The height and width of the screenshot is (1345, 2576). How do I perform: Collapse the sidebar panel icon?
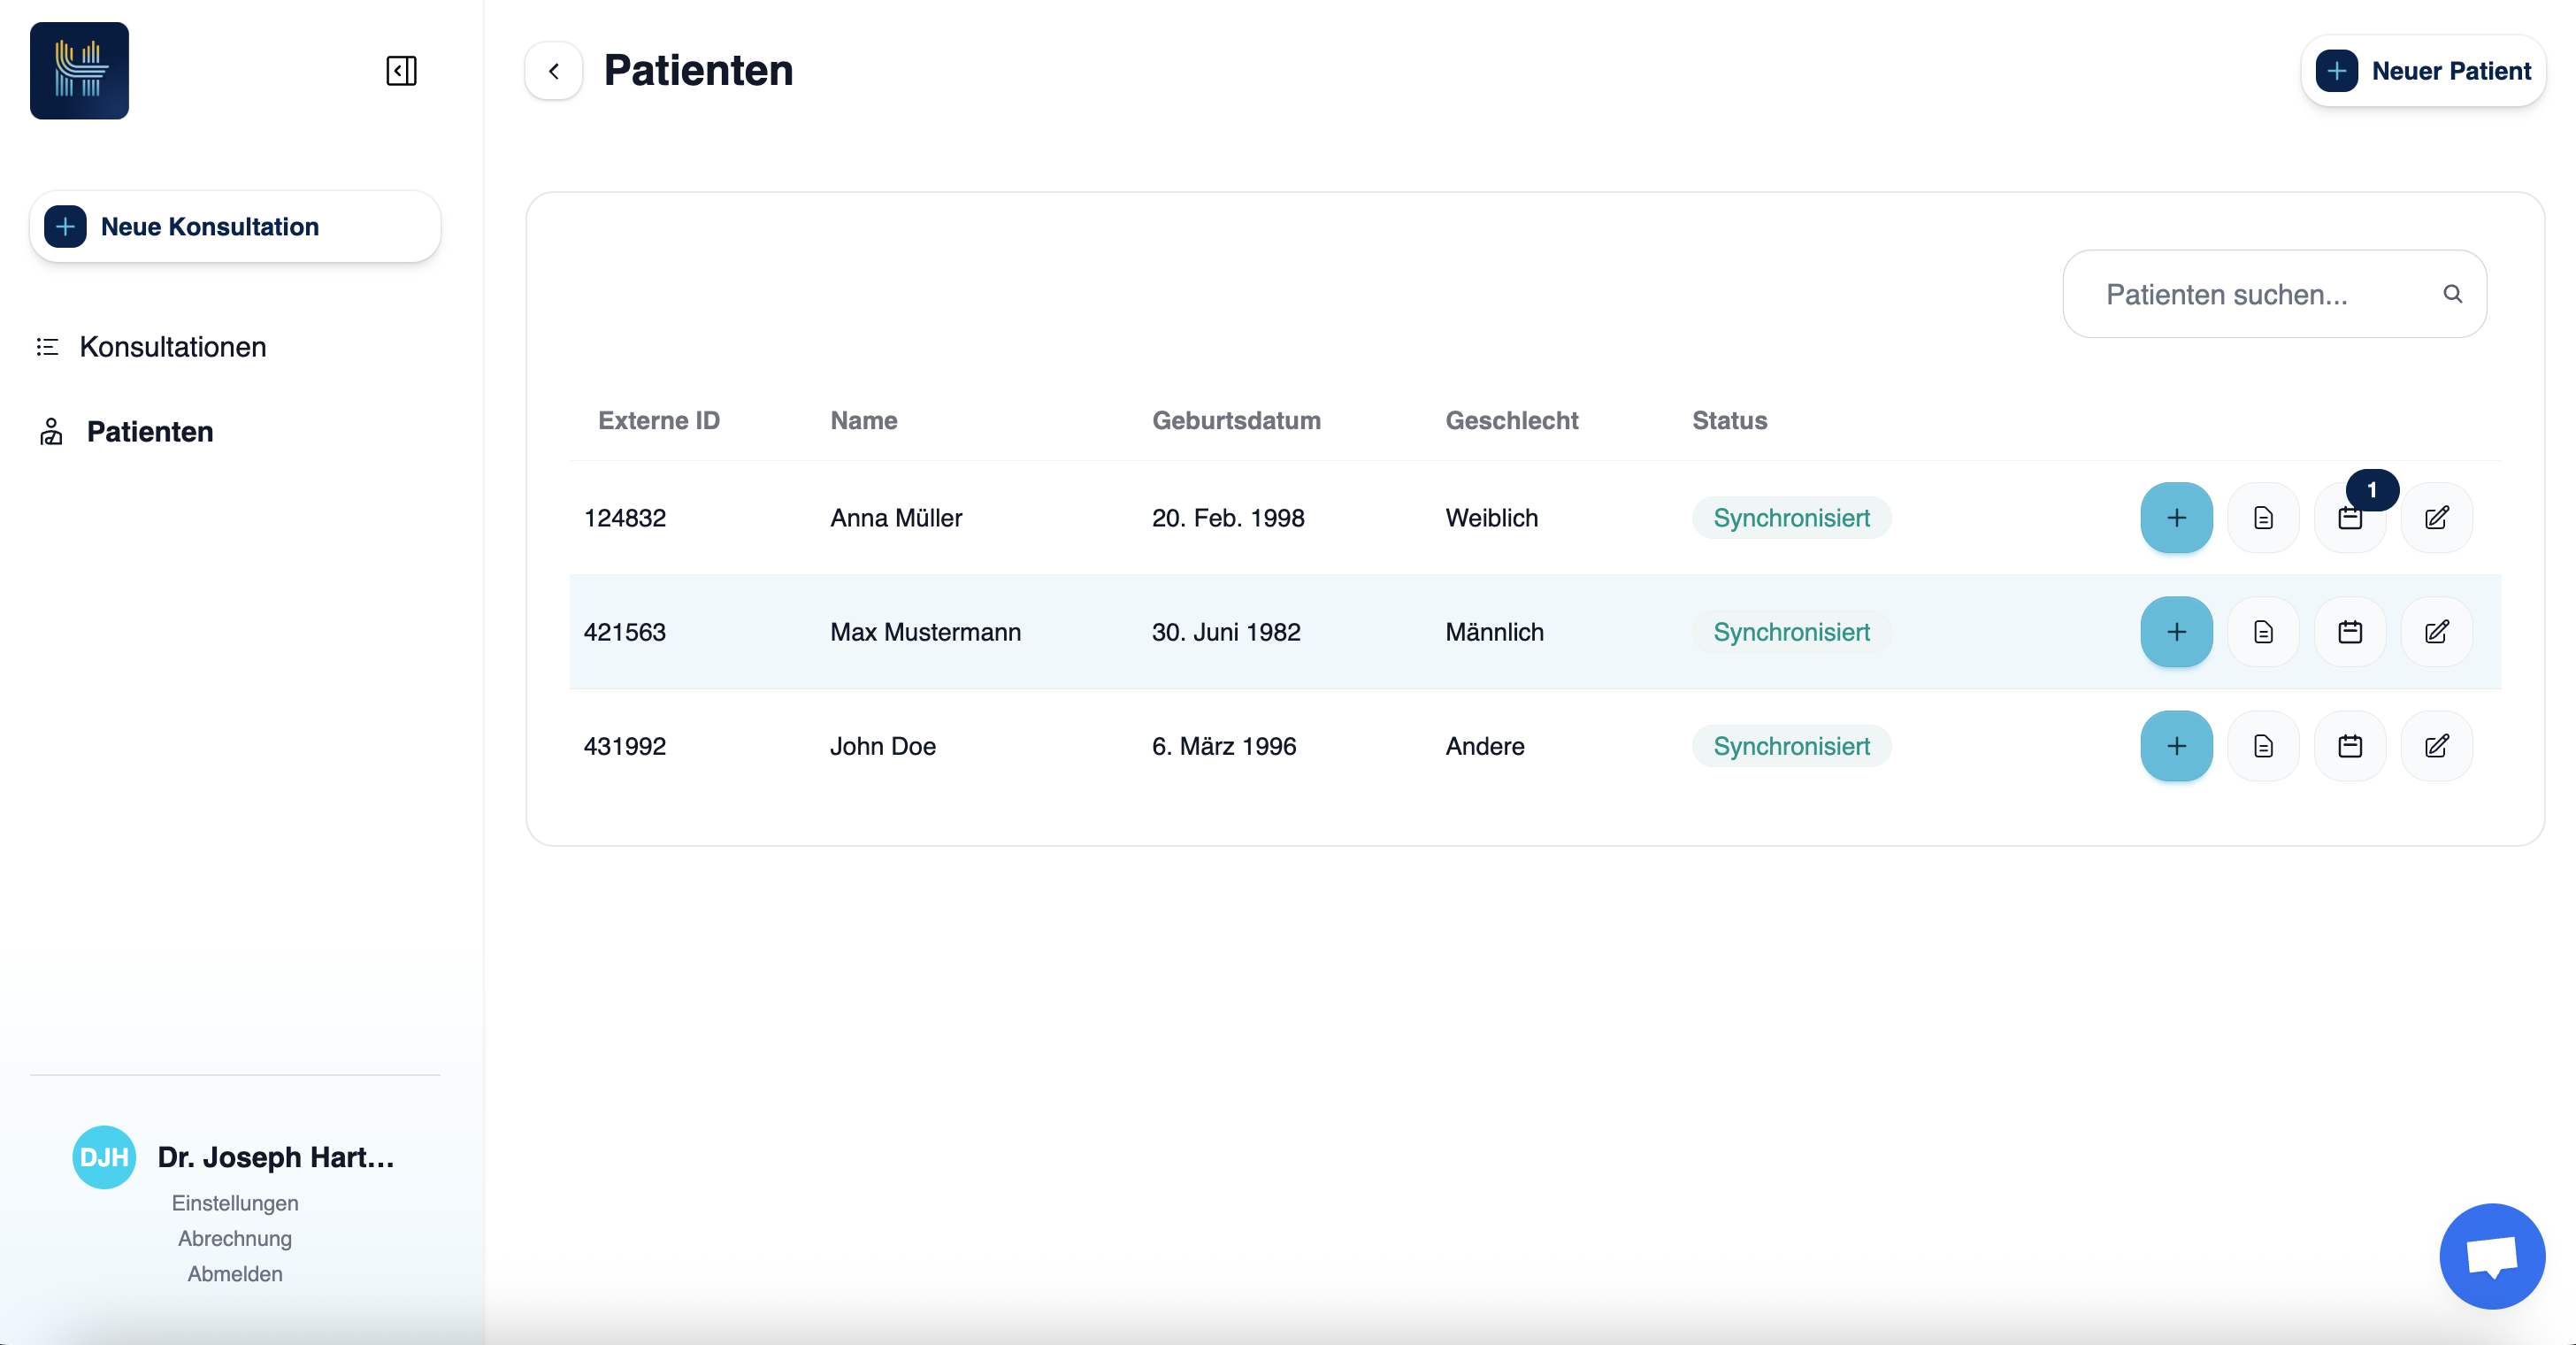tap(401, 71)
